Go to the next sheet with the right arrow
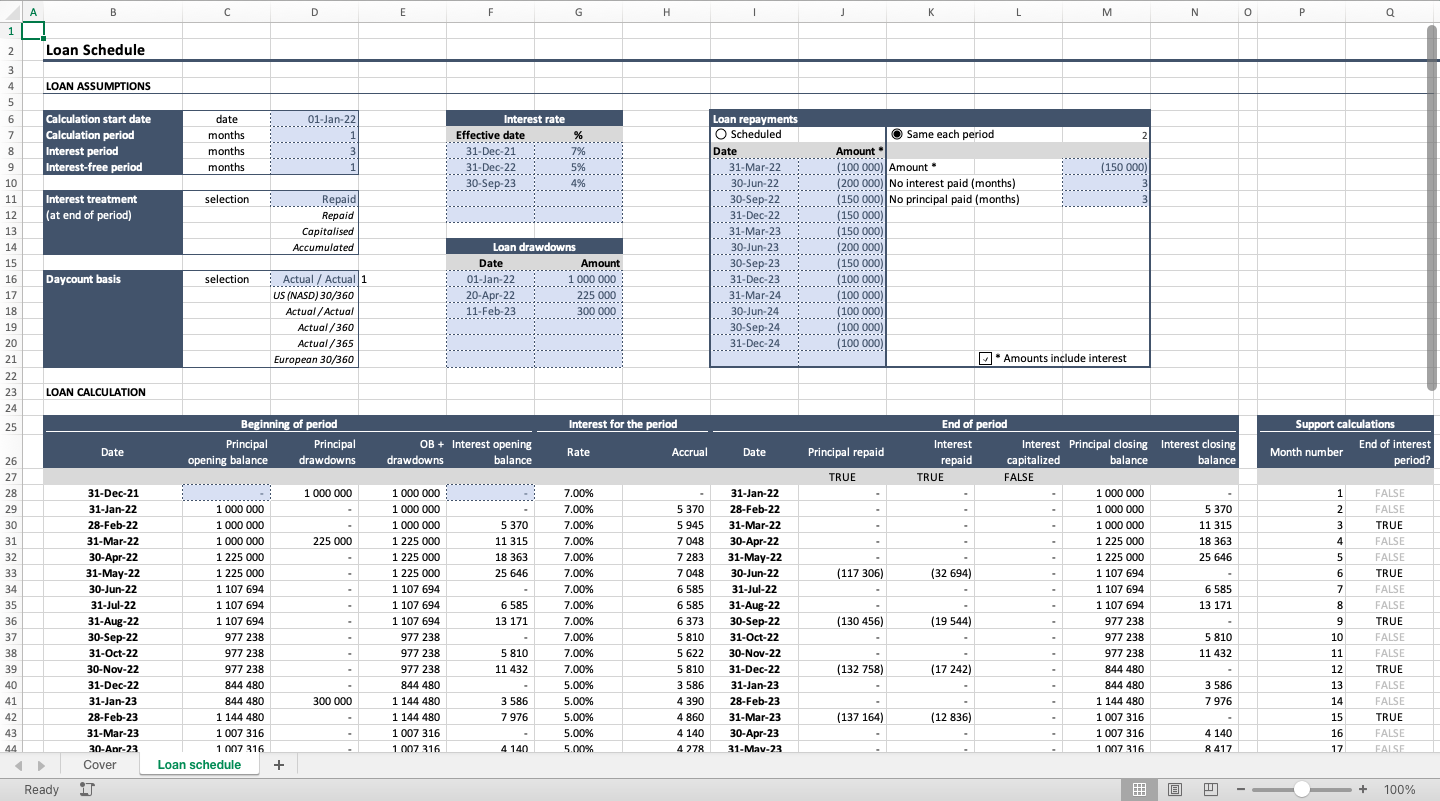Image resolution: width=1440 pixels, height=801 pixels. tap(43, 765)
